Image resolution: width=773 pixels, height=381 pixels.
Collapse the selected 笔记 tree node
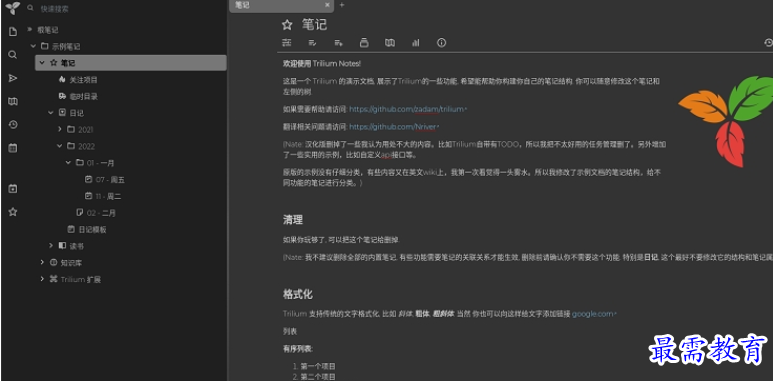click(x=42, y=63)
